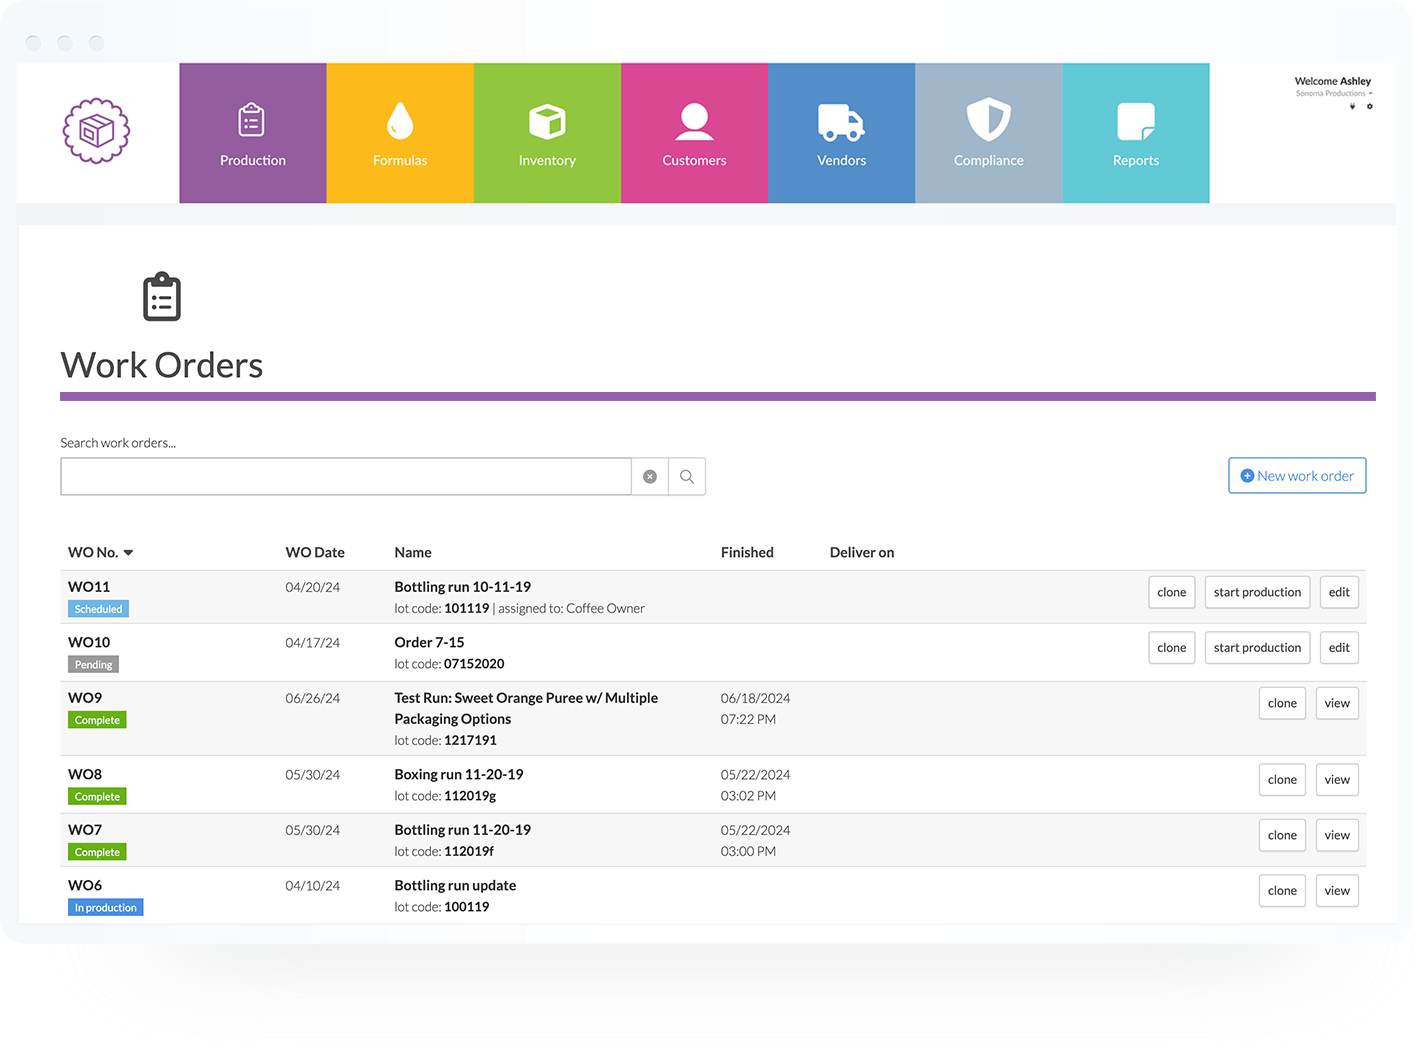The height and width of the screenshot is (1048, 1415).
Task: Open the Customers person tile
Action: [x=694, y=133]
